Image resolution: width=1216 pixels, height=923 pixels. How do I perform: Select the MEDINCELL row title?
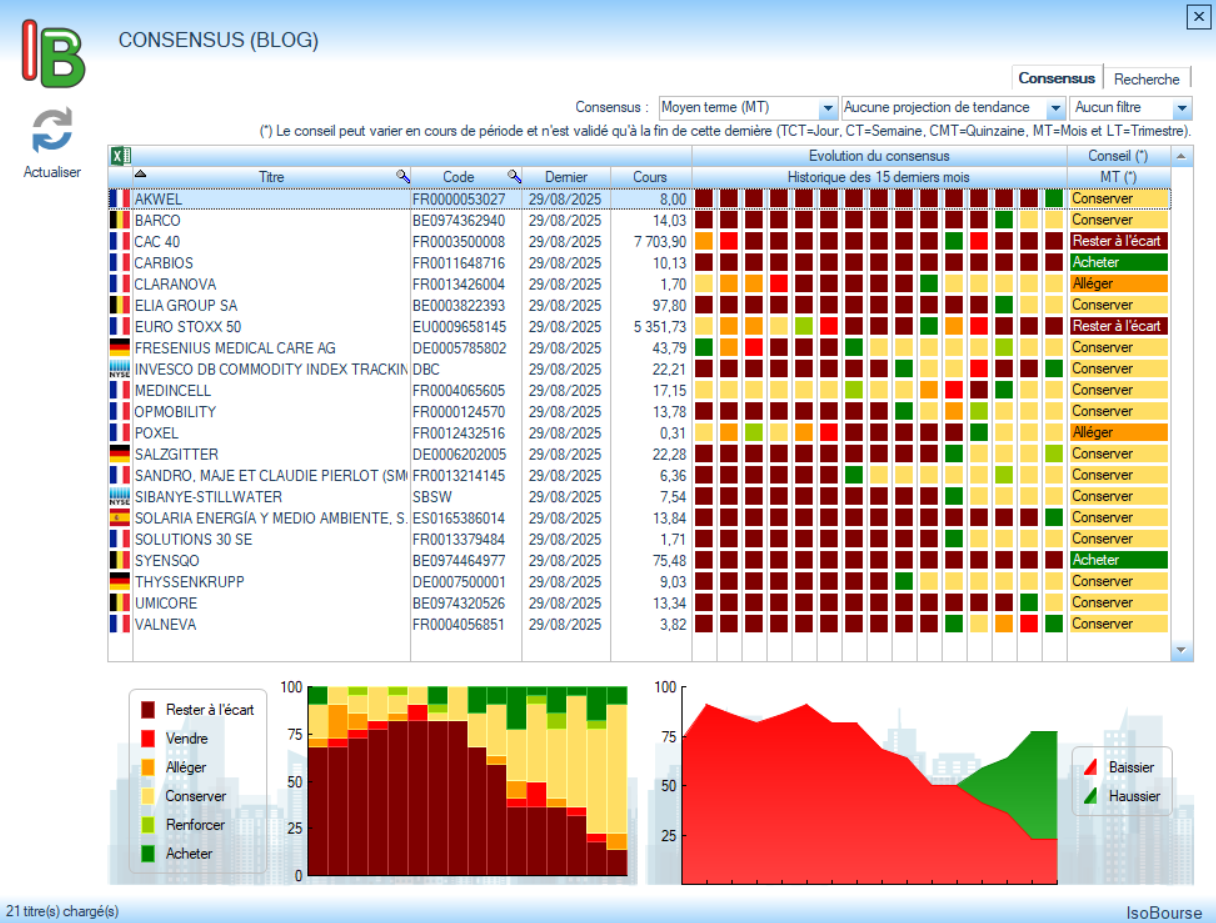pyautogui.click(x=175, y=390)
